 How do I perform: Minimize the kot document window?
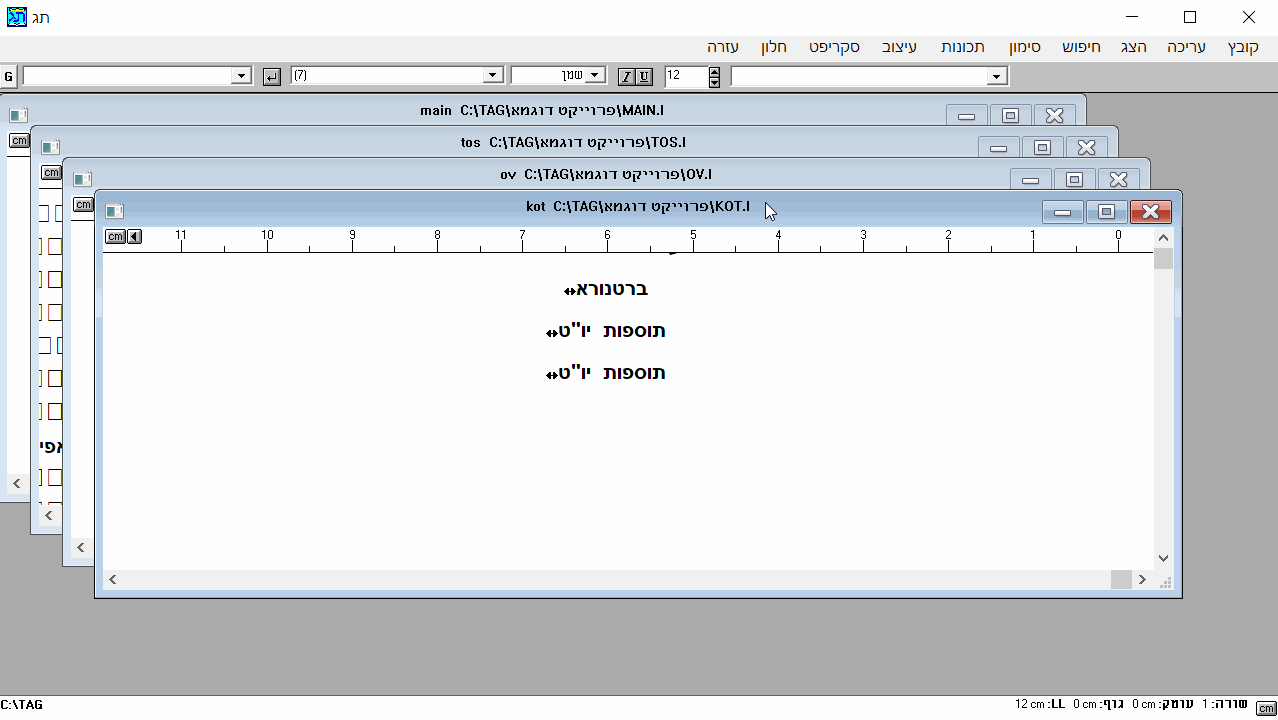pyautogui.click(x=1063, y=212)
